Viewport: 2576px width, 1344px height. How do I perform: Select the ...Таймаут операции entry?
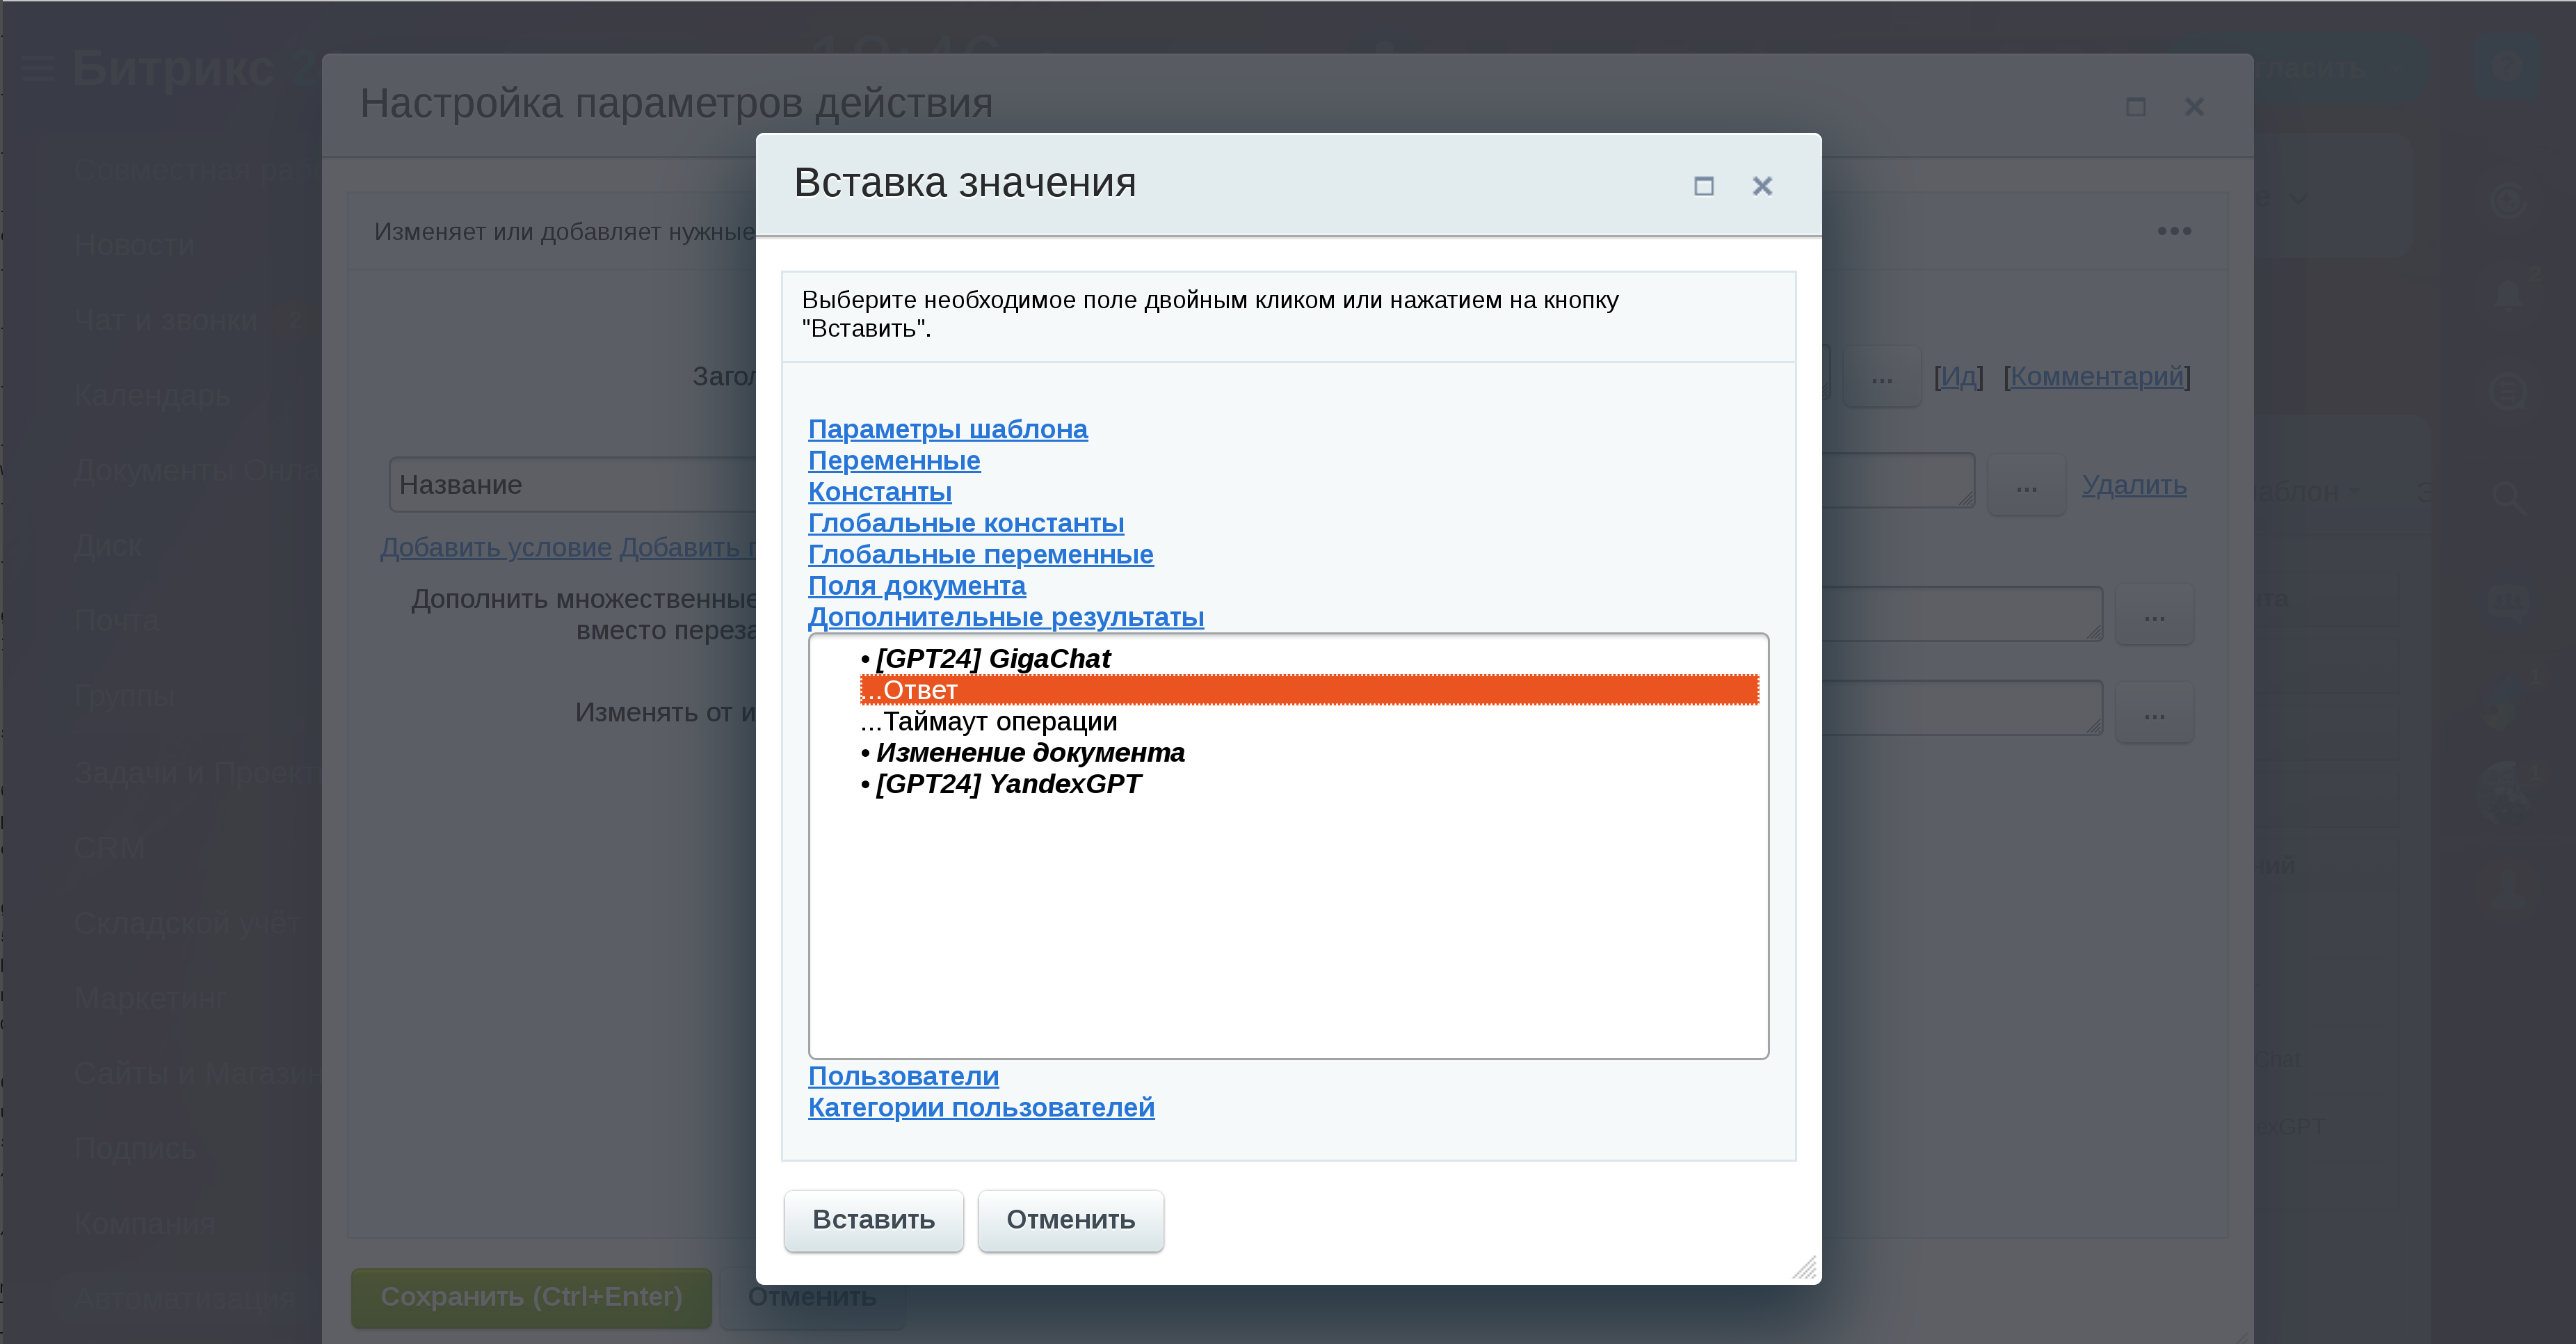click(x=1309, y=721)
